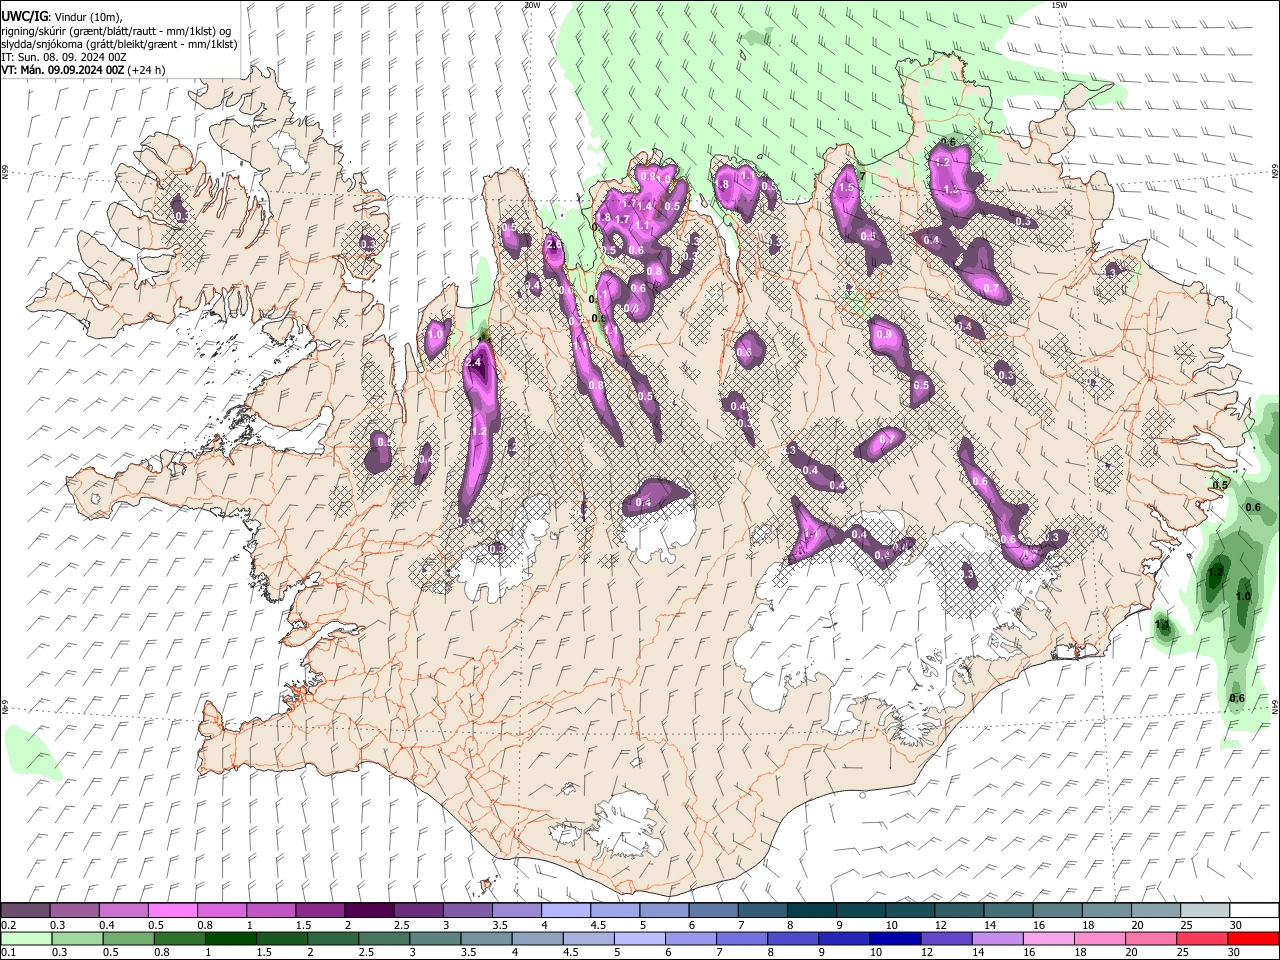The height and width of the screenshot is (960, 1280).
Task: Click the lavender swatch between 4 and 4.5, snow scale
Action: 565,910
